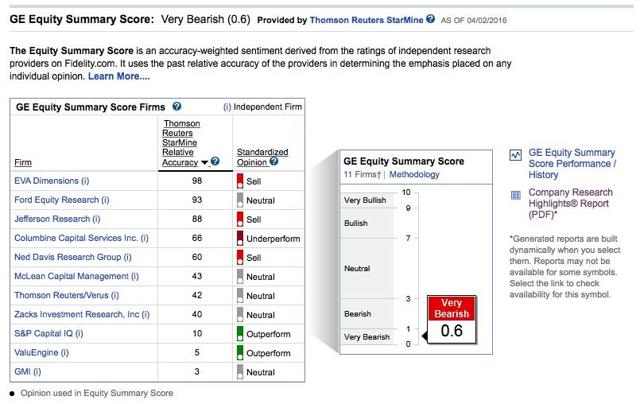Click accuracy value 93 for Ford Equity Research
Screen dimensions: 640x404
pyautogui.click(x=197, y=200)
